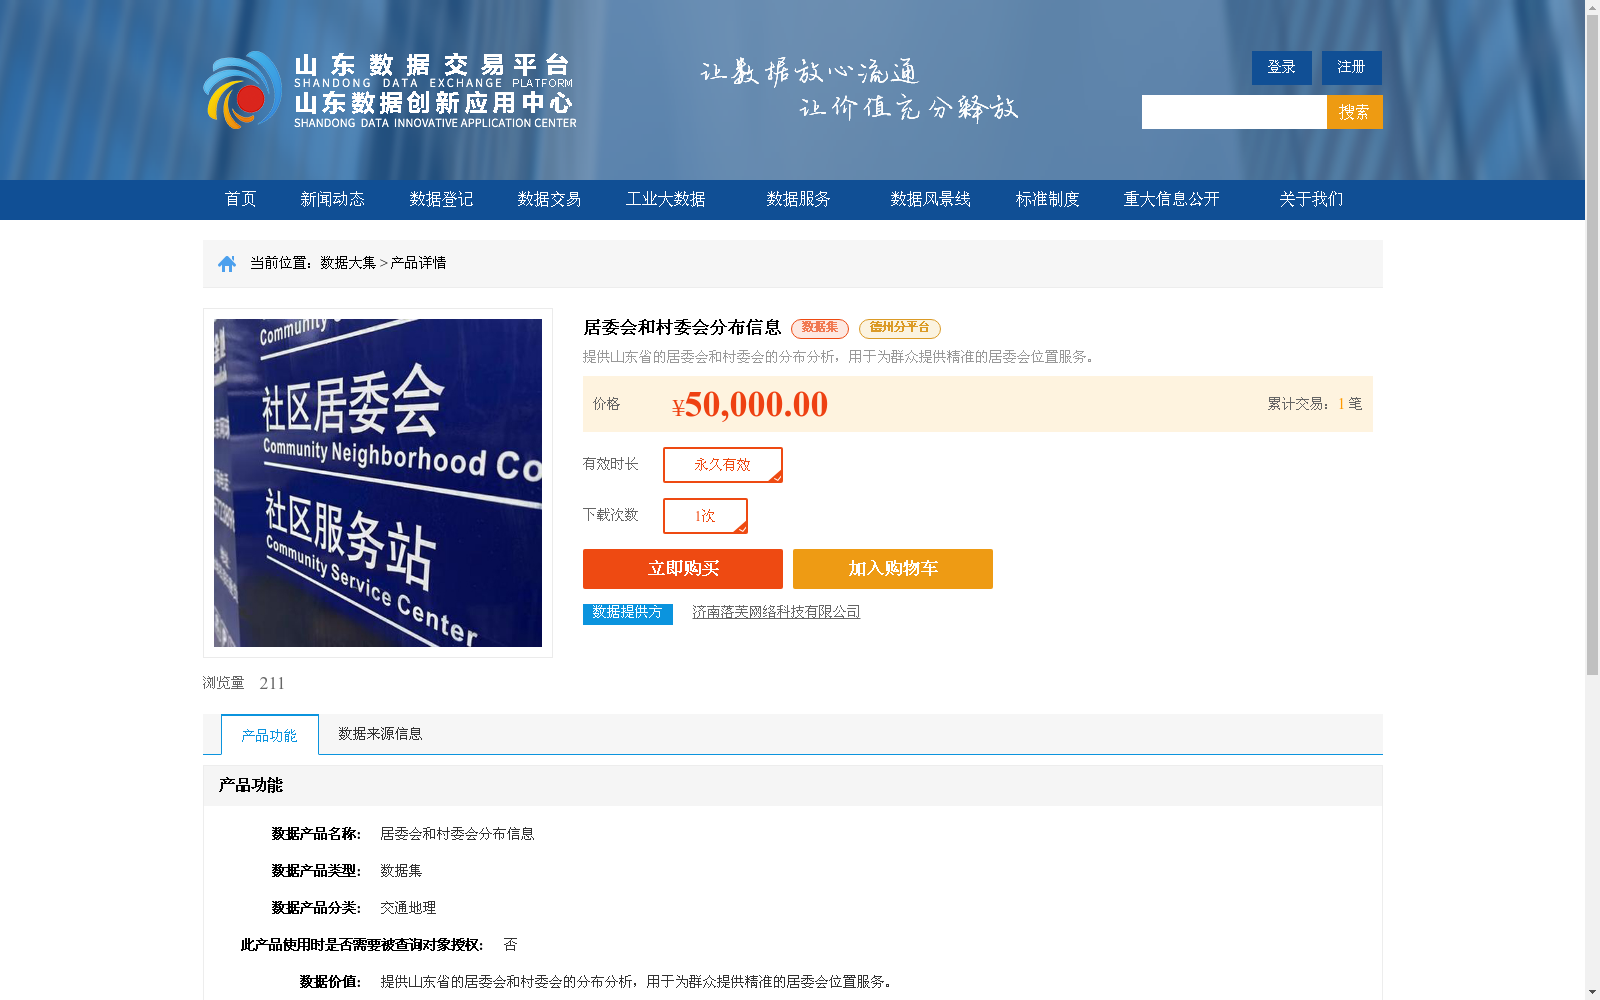Open 数据服务 navigation item
The height and width of the screenshot is (1000, 1600).
(x=798, y=199)
